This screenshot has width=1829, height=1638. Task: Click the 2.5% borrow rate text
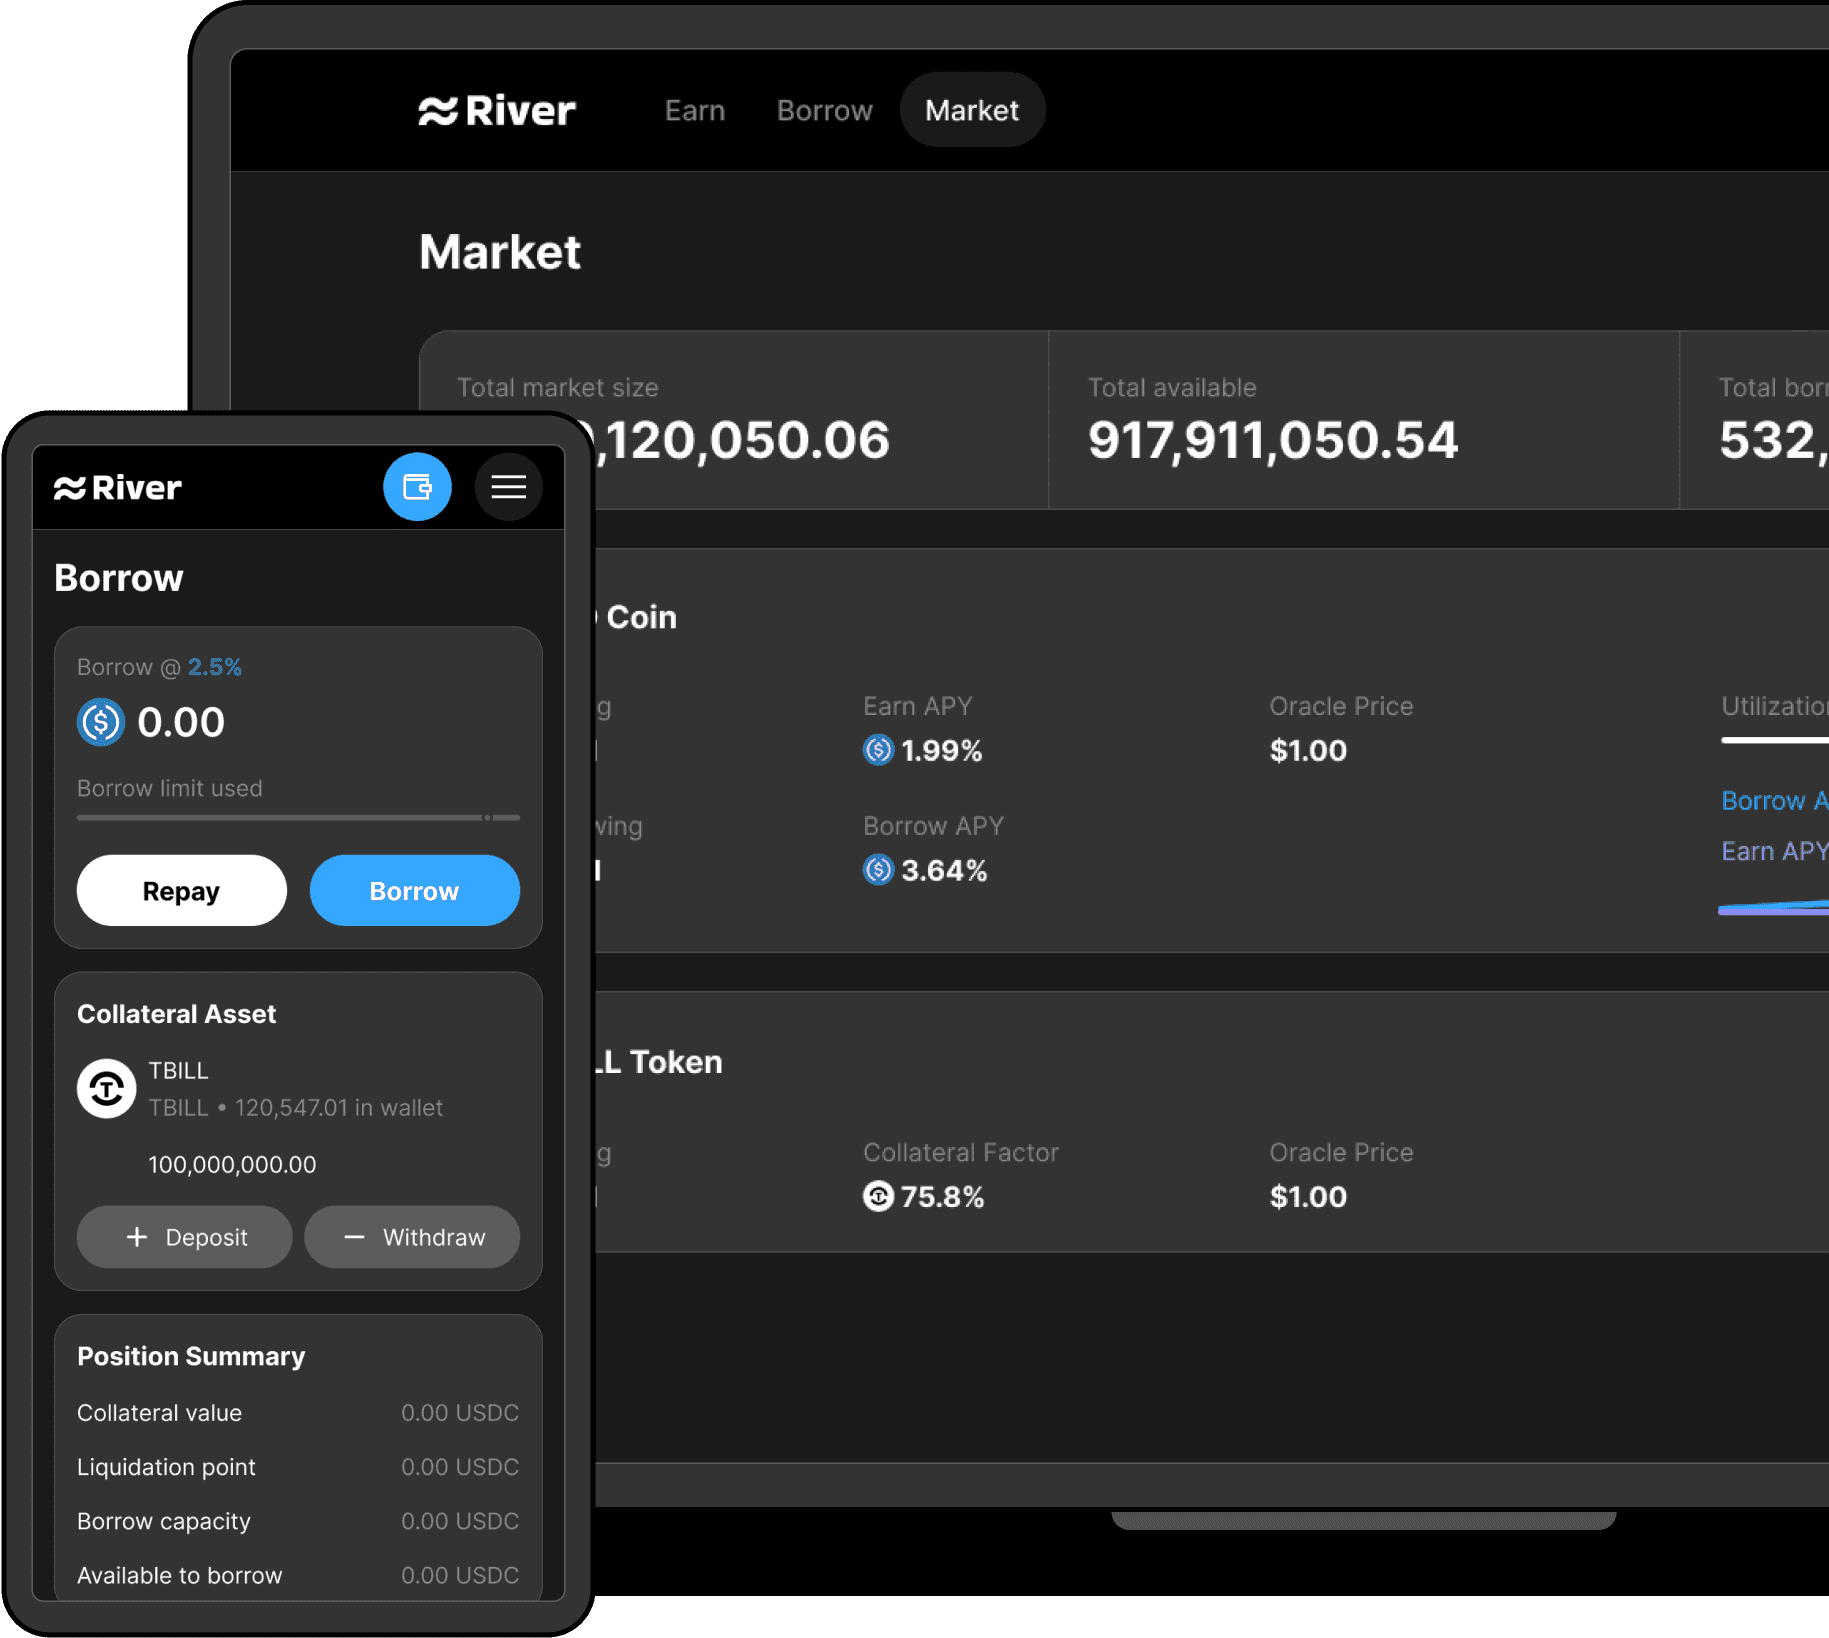pyautogui.click(x=215, y=667)
